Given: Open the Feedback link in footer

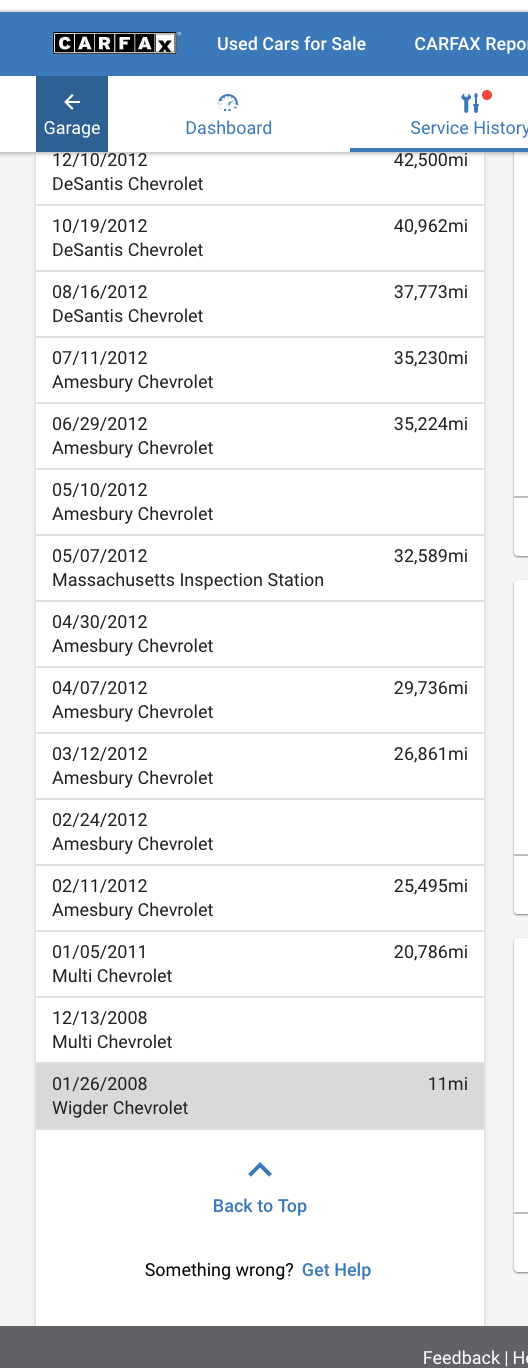Looking at the screenshot, I should (x=461, y=1357).
